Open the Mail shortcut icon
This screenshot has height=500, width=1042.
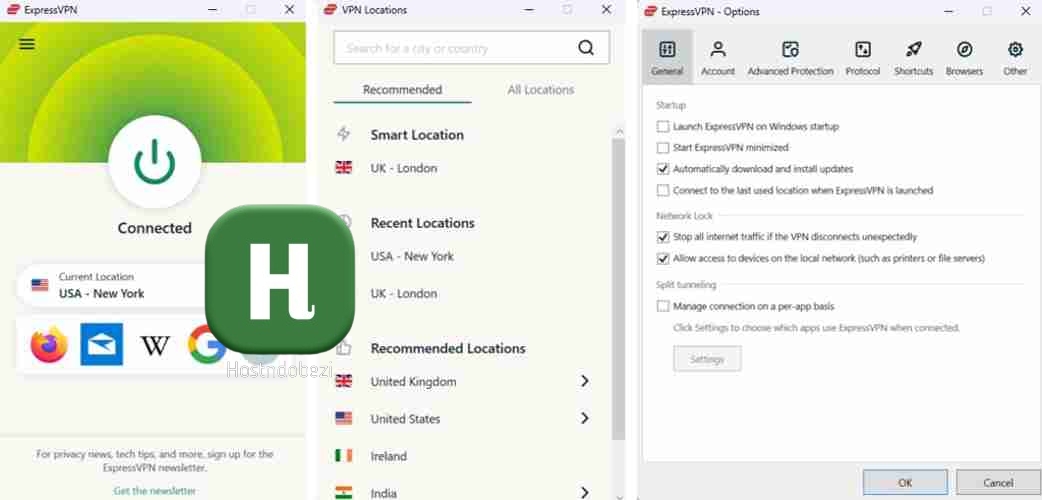102,345
